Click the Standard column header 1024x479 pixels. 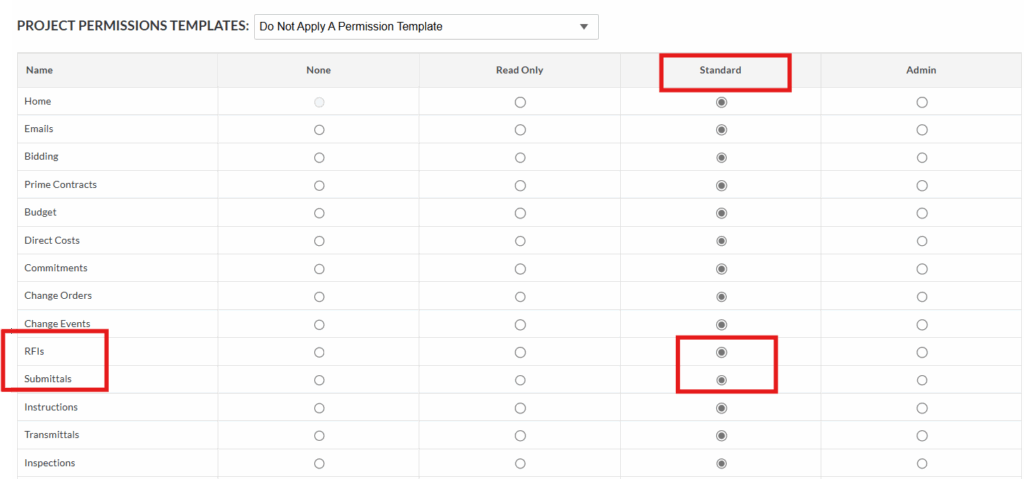tap(720, 71)
